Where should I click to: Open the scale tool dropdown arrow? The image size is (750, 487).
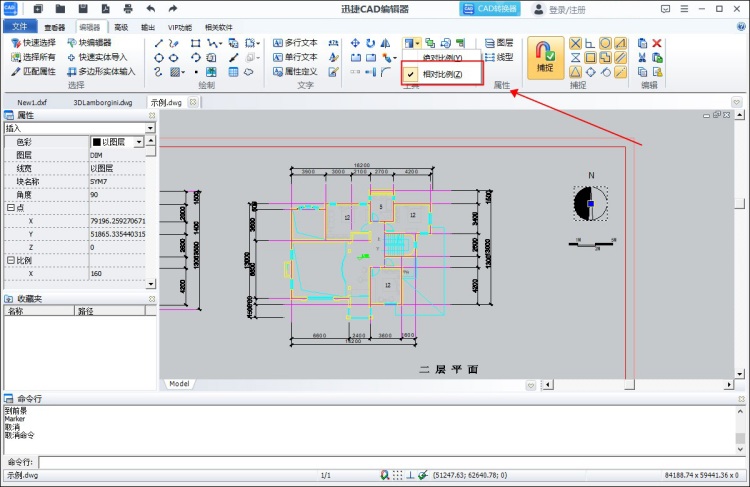coord(418,44)
